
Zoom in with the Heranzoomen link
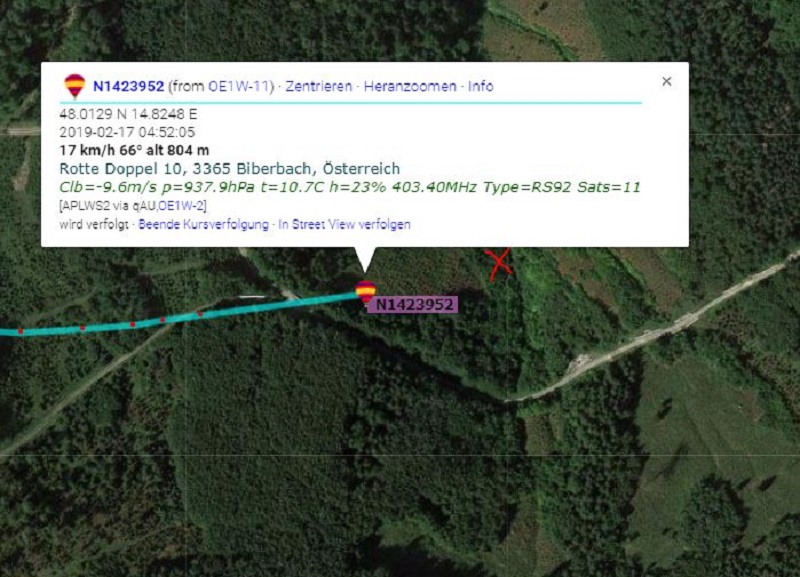(410, 86)
